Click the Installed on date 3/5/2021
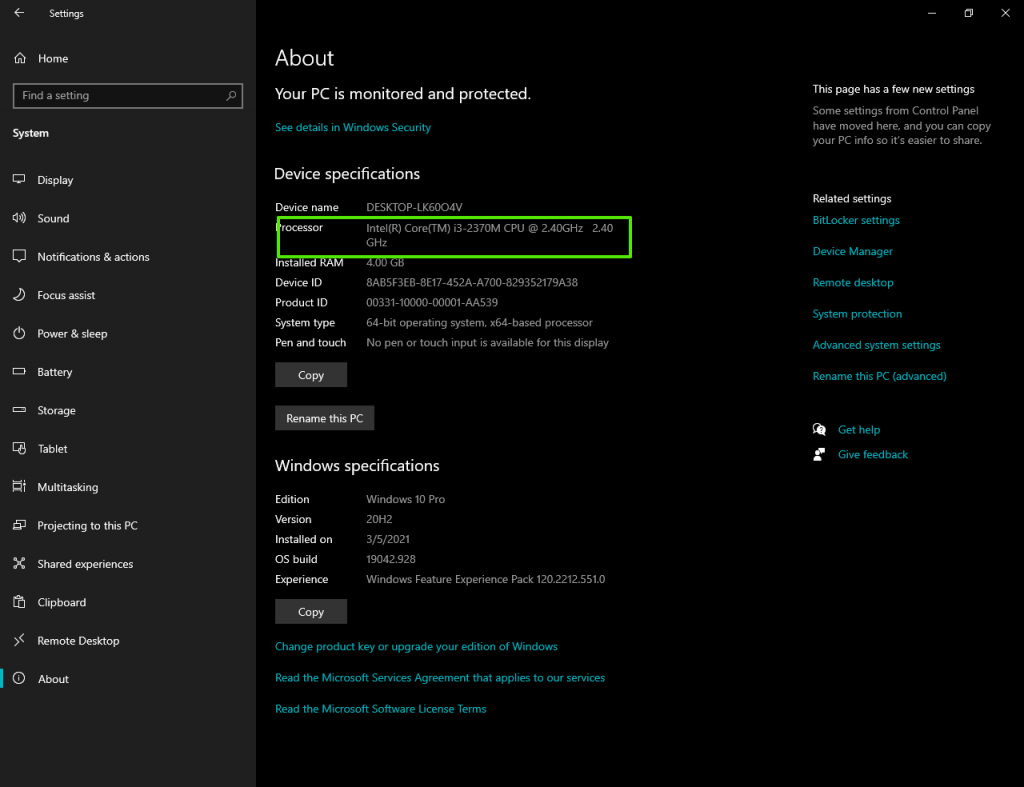1024x787 pixels. 388,539
